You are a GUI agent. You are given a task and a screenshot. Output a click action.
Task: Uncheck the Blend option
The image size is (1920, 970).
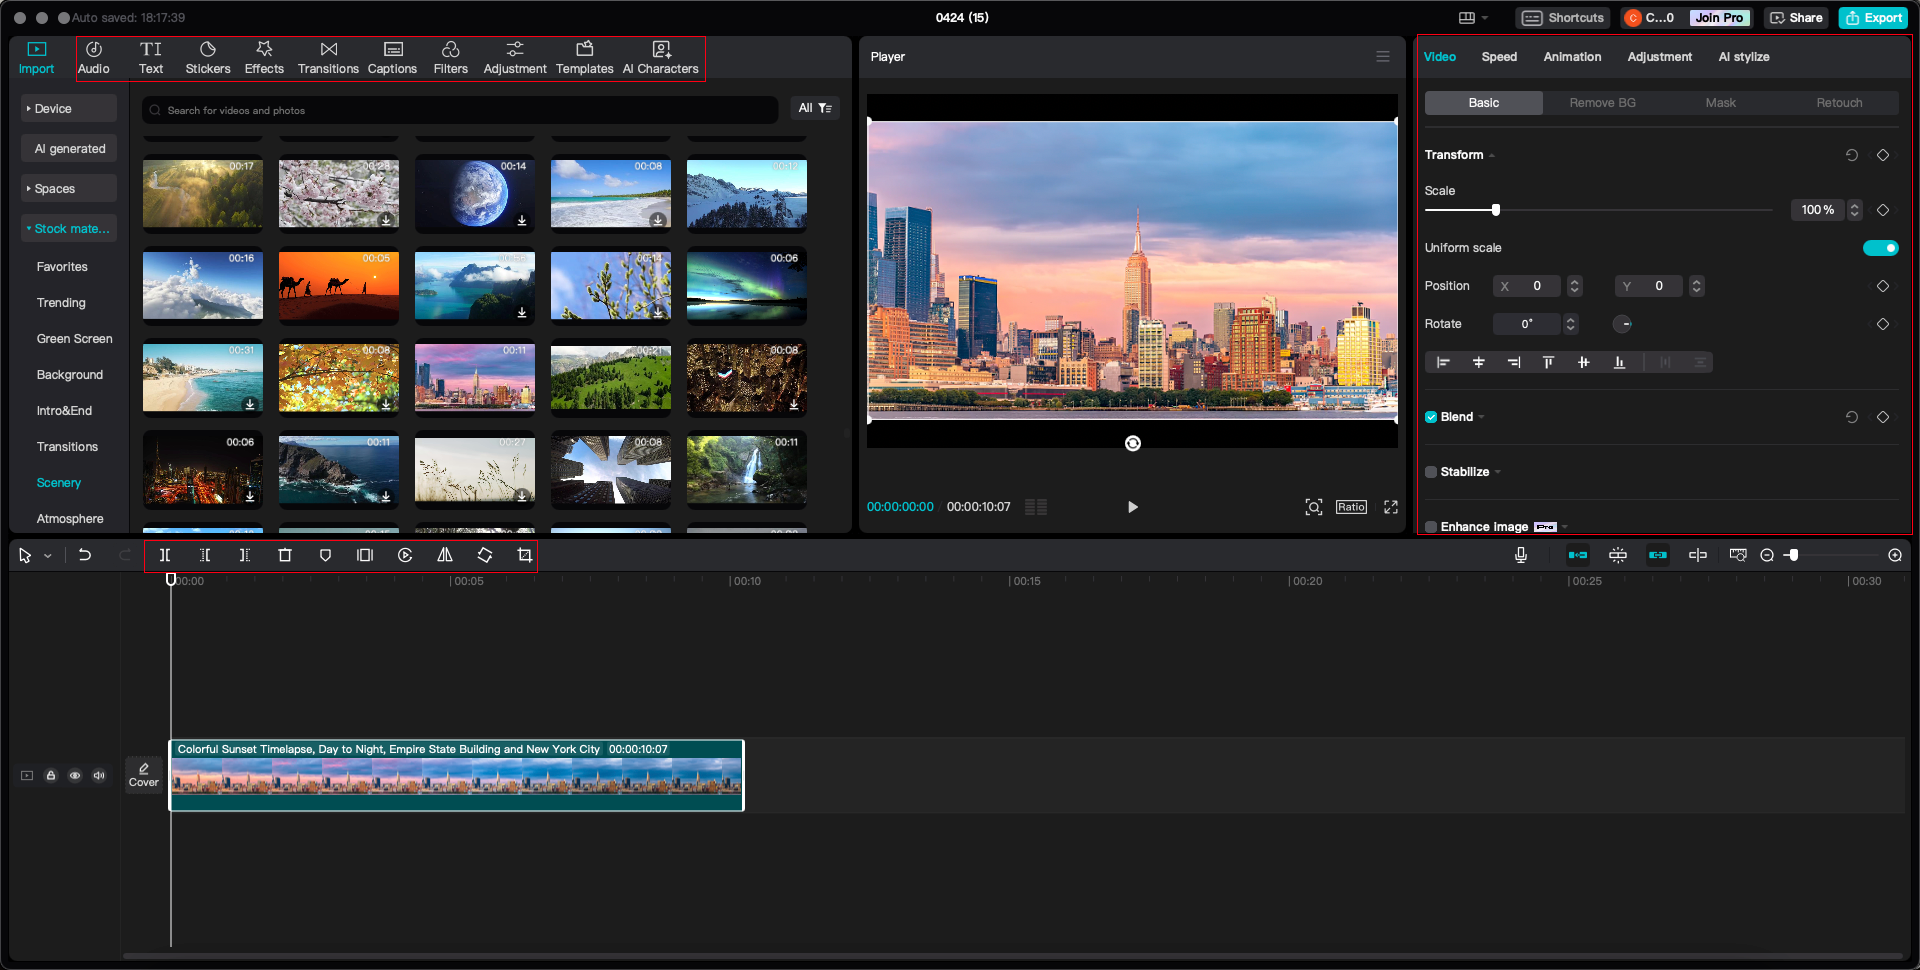point(1431,417)
